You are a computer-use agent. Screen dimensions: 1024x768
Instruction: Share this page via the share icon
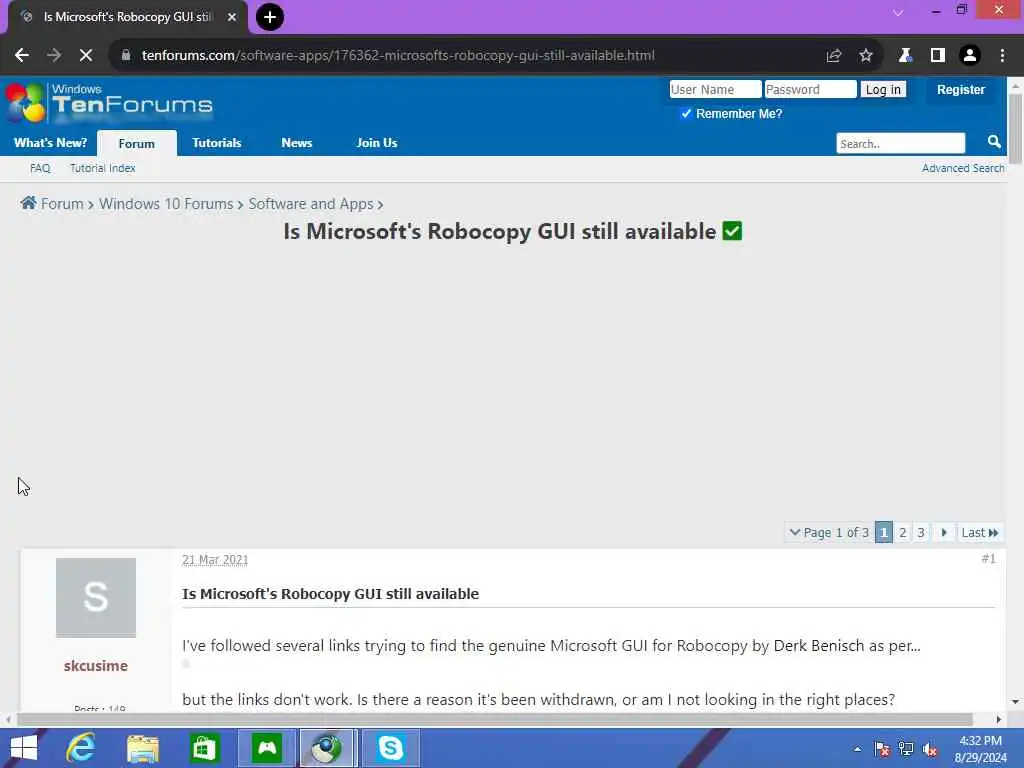point(833,56)
